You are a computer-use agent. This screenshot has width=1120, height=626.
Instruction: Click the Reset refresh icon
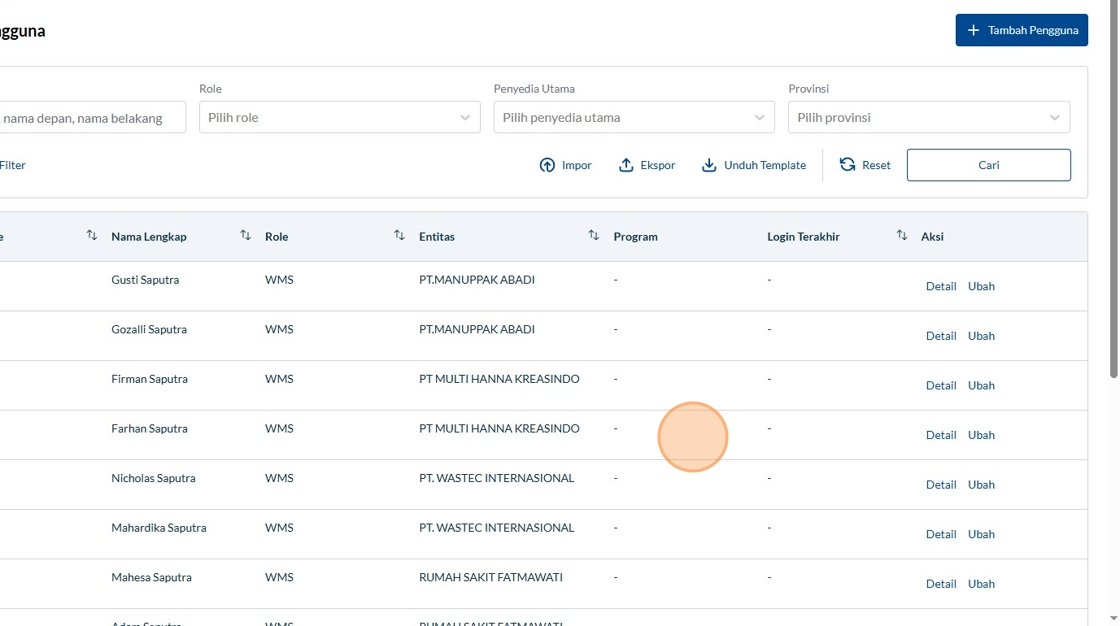pyautogui.click(x=847, y=165)
